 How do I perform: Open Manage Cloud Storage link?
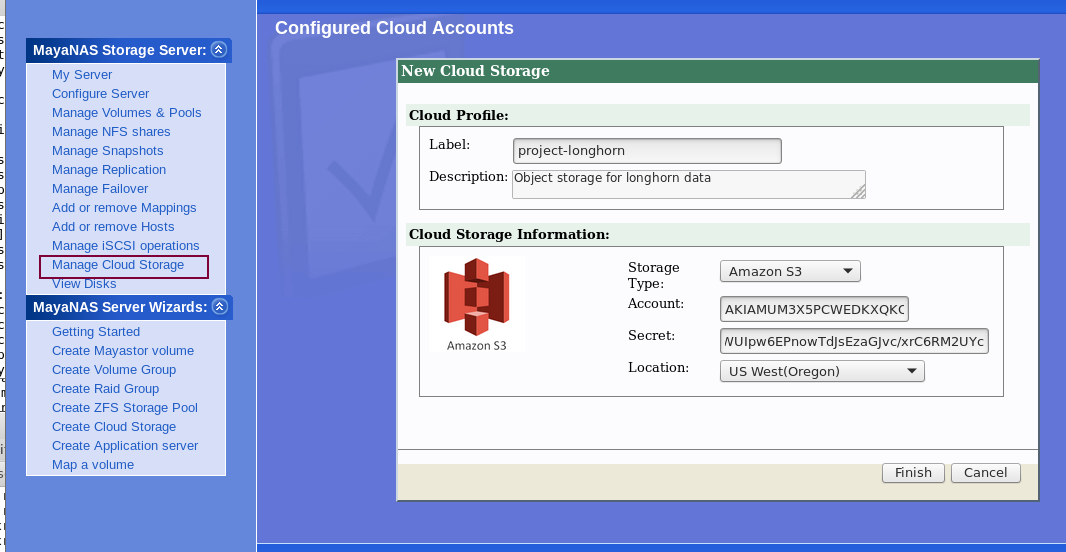pos(118,265)
